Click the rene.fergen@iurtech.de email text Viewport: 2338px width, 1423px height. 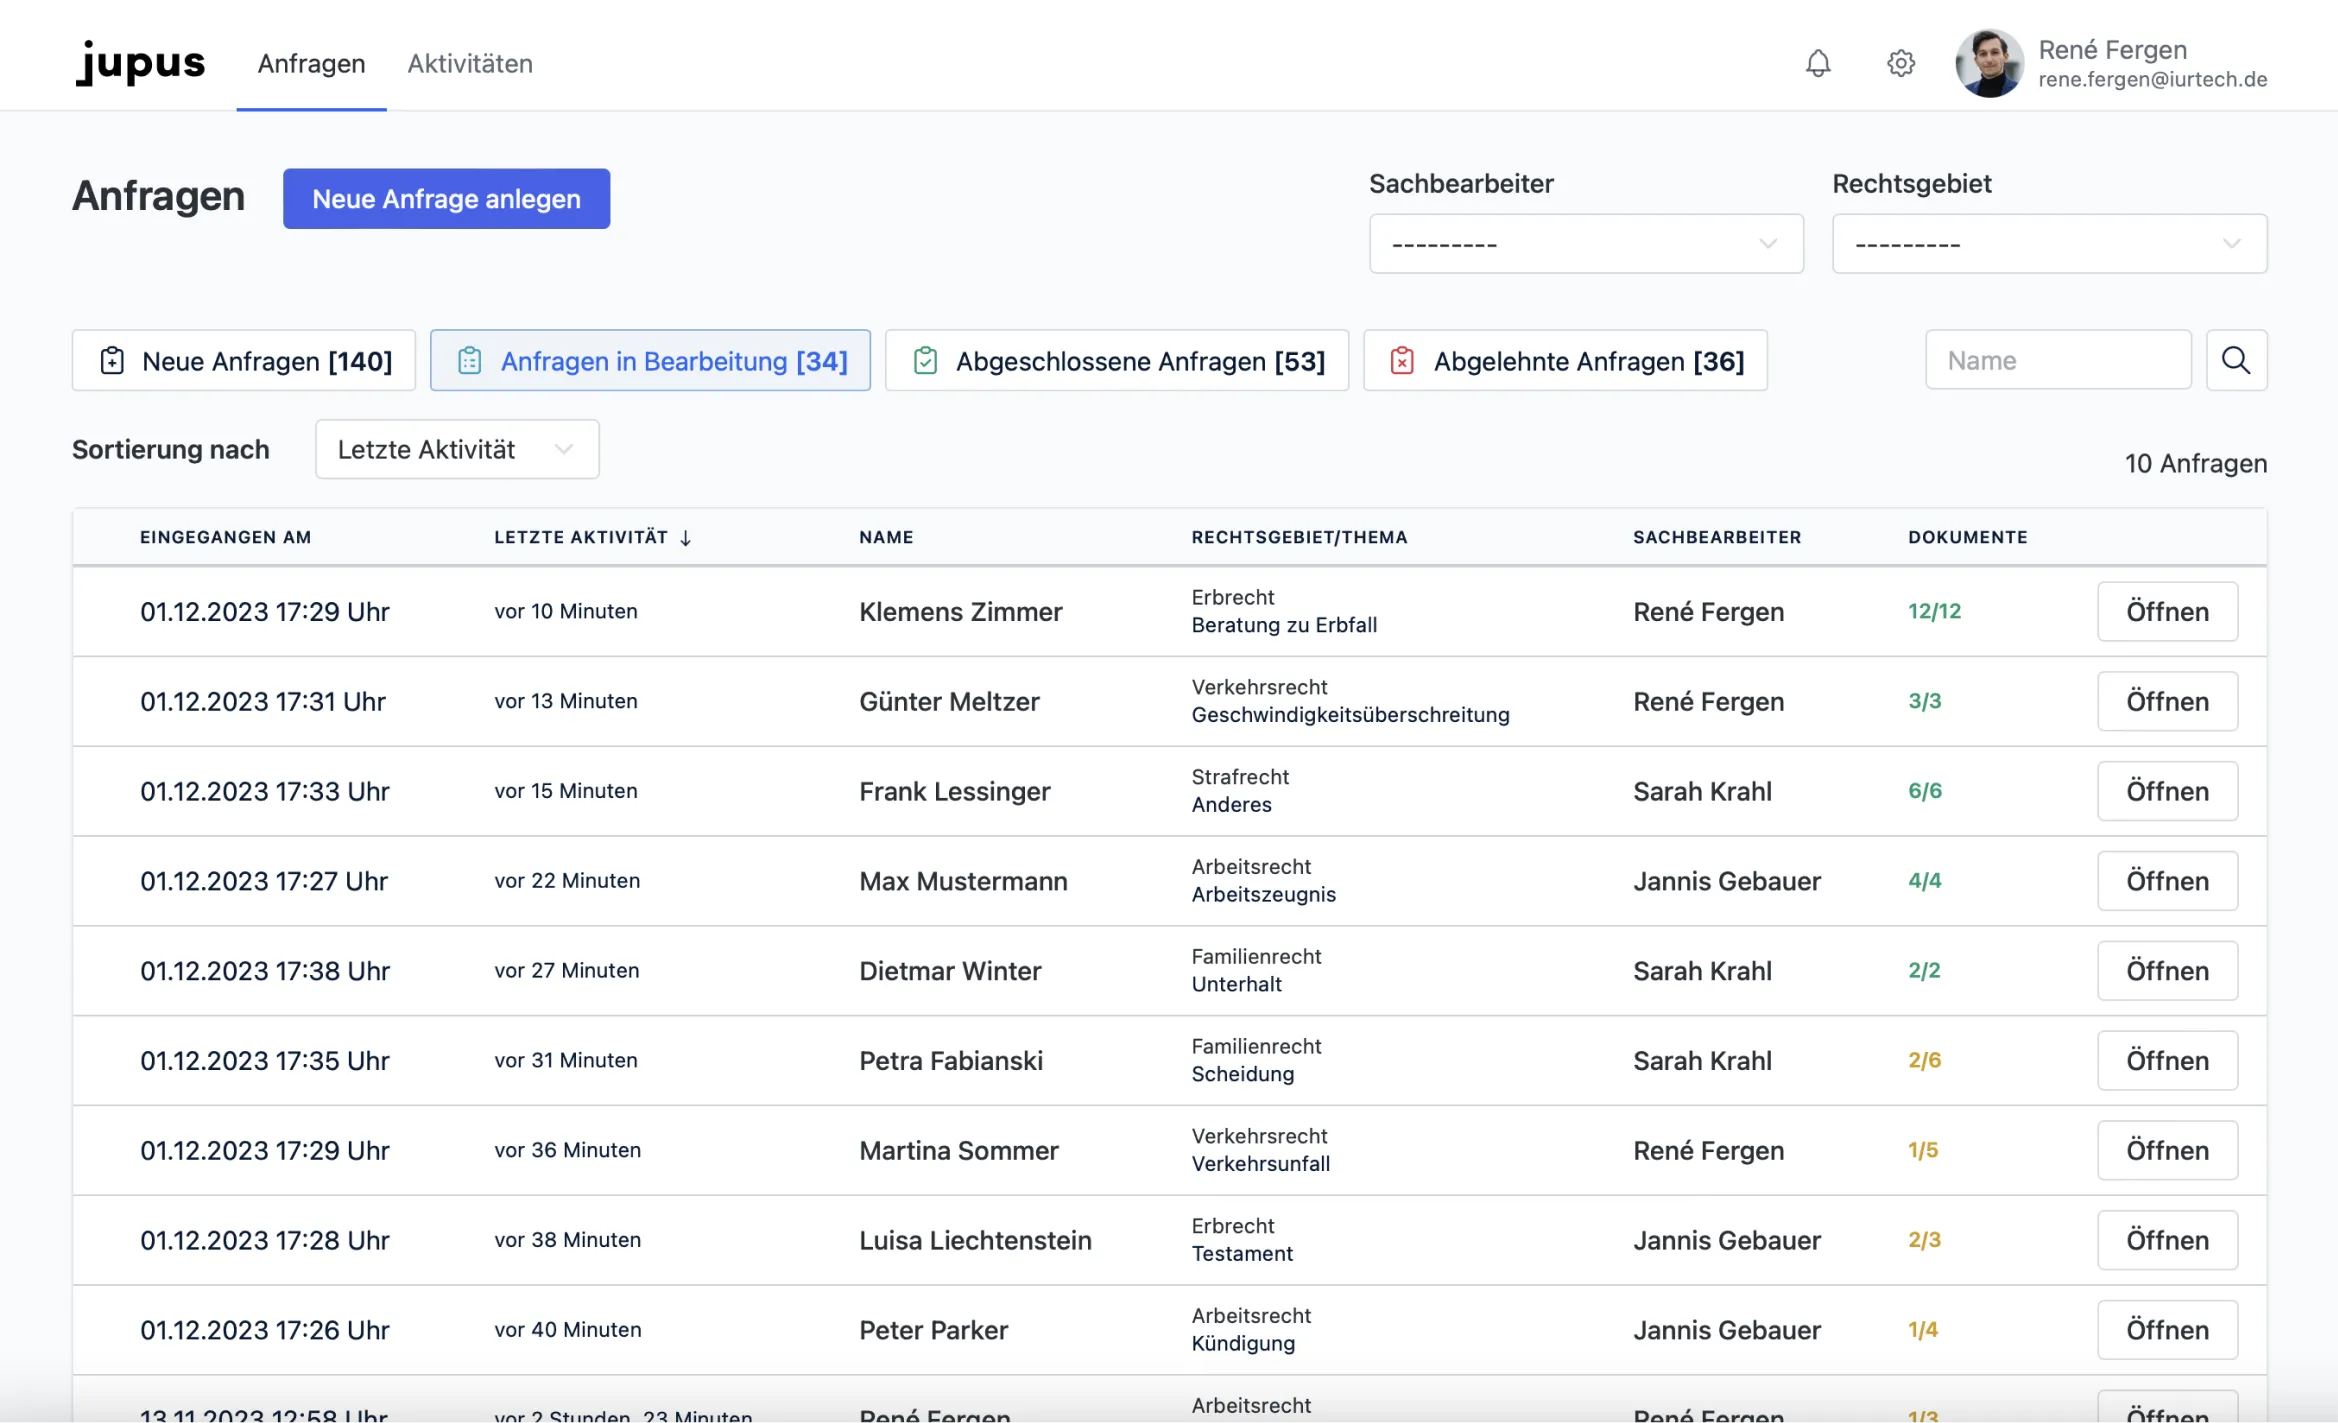pyautogui.click(x=2152, y=80)
